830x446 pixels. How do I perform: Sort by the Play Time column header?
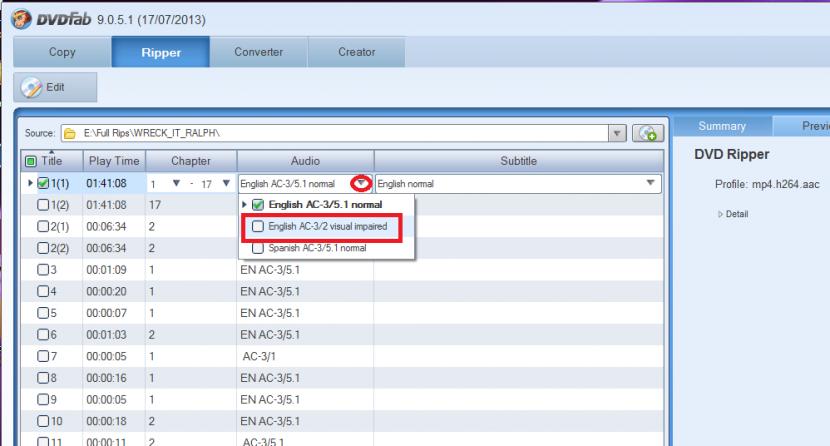(113, 161)
